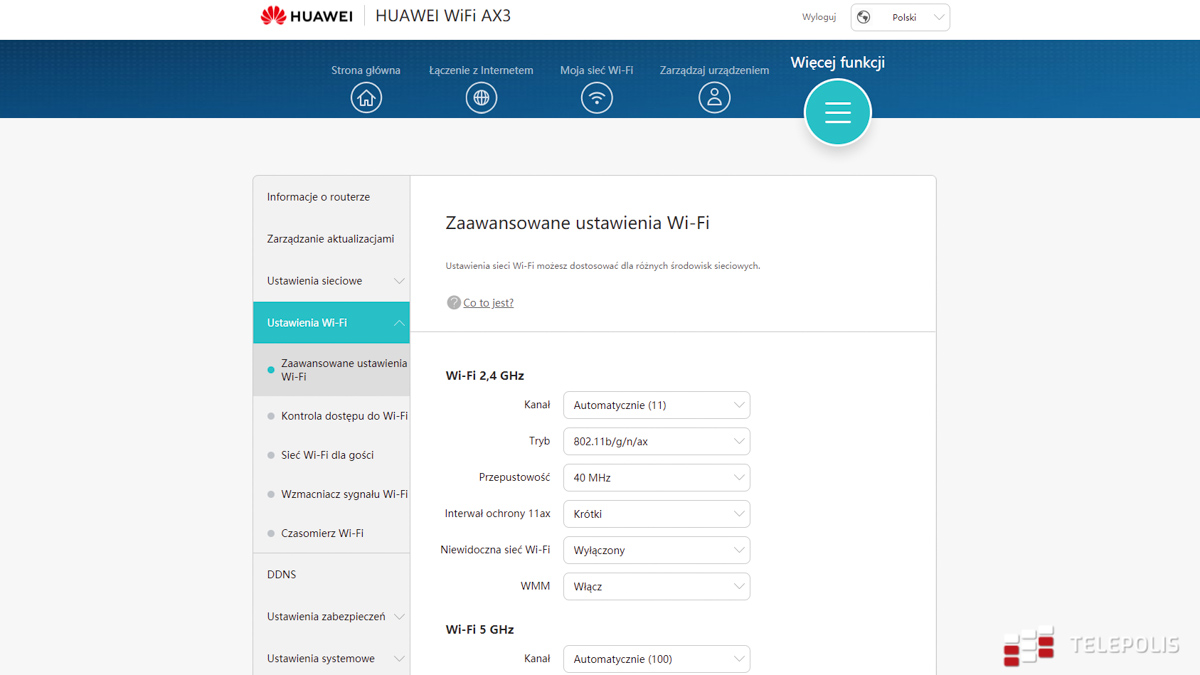Click the home icon for Strona główna
The height and width of the screenshot is (675, 1200).
366,98
